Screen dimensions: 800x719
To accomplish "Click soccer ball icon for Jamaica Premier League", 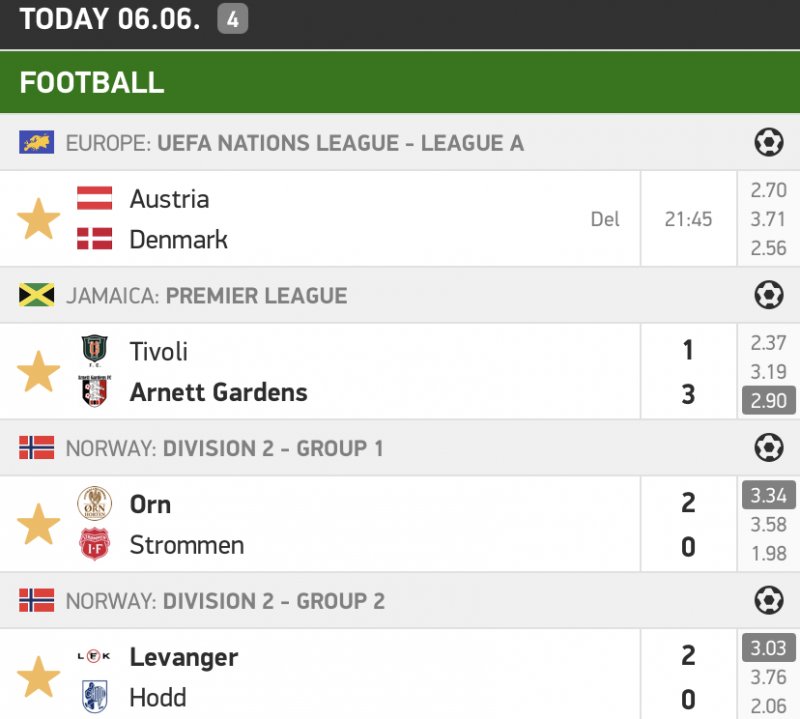I will pyautogui.click(x=768, y=295).
